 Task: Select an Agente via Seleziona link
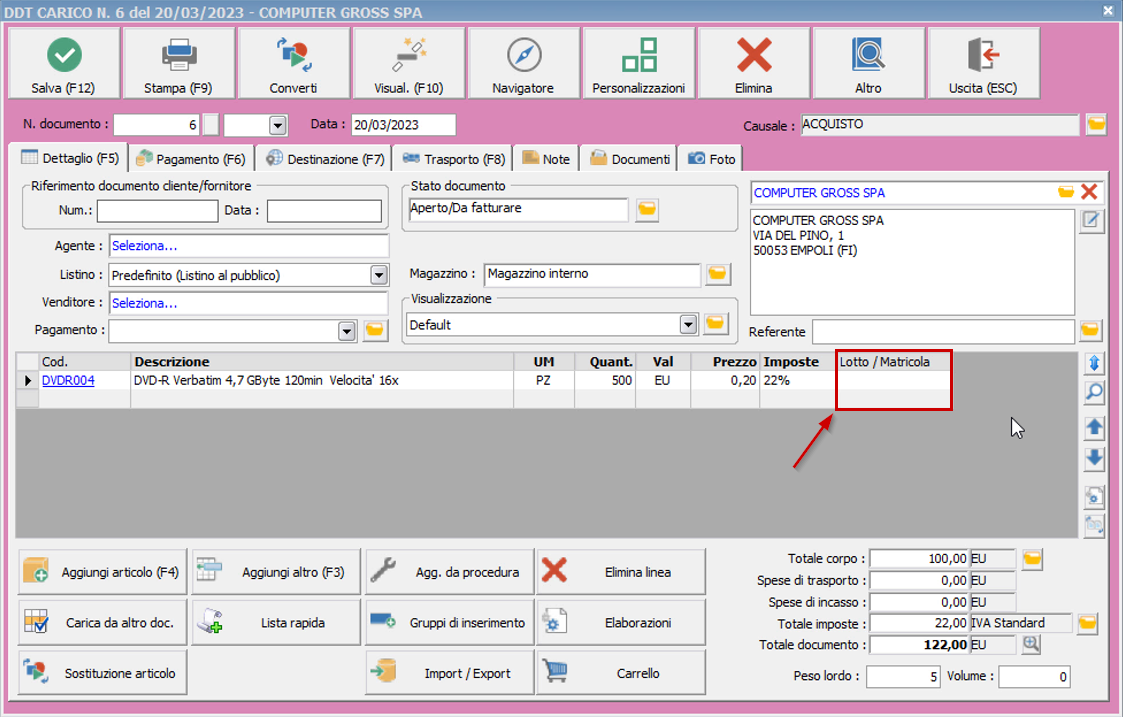pyautogui.click(x=145, y=246)
